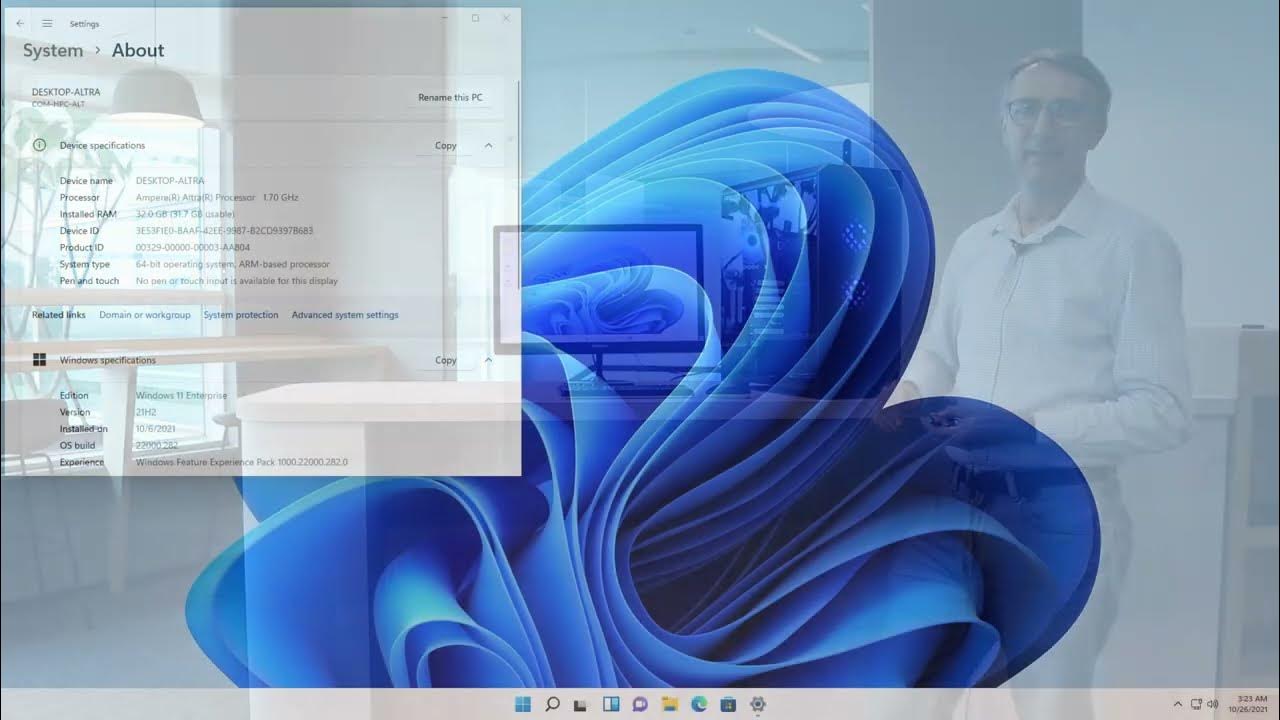Screen dimensions: 1280x720
Task: Select the OS build value 22000.282
Action: click(157, 445)
